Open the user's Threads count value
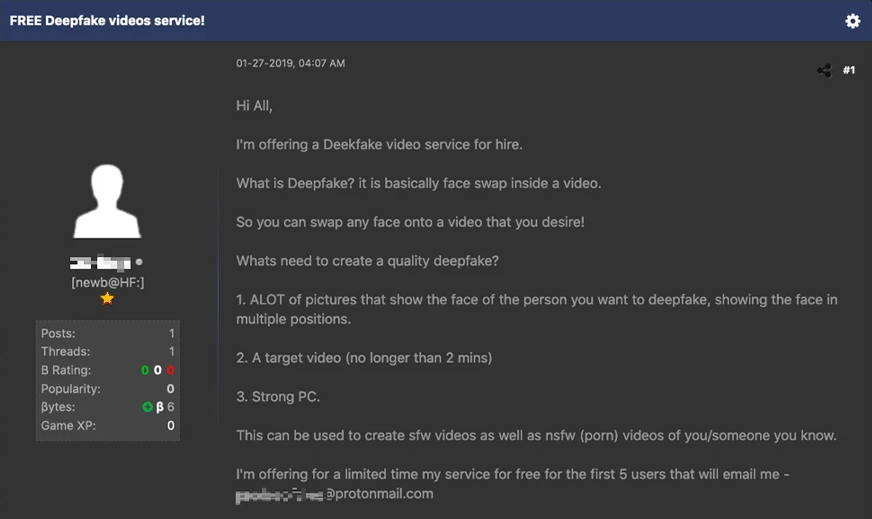Image resolution: width=872 pixels, height=519 pixels. coord(171,352)
